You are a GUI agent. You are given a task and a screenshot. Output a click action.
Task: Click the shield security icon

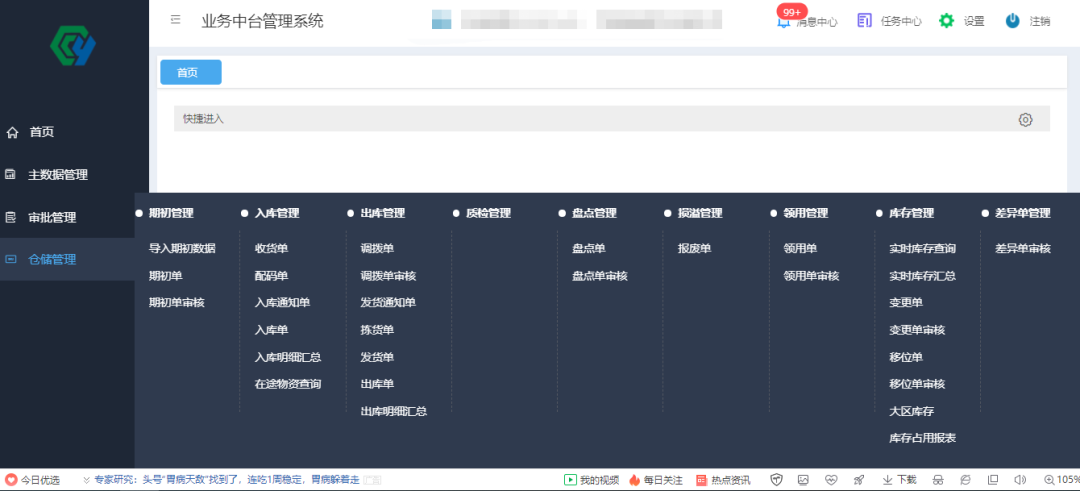click(777, 480)
